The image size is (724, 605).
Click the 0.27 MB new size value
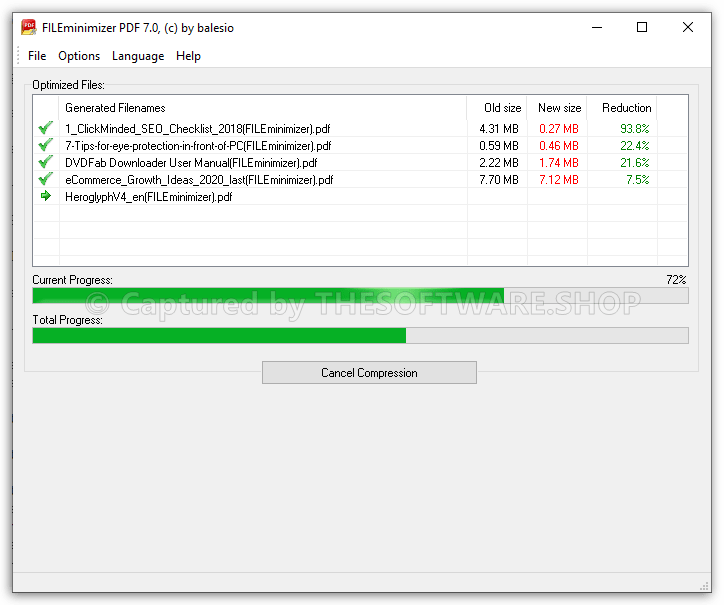pyautogui.click(x=559, y=128)
